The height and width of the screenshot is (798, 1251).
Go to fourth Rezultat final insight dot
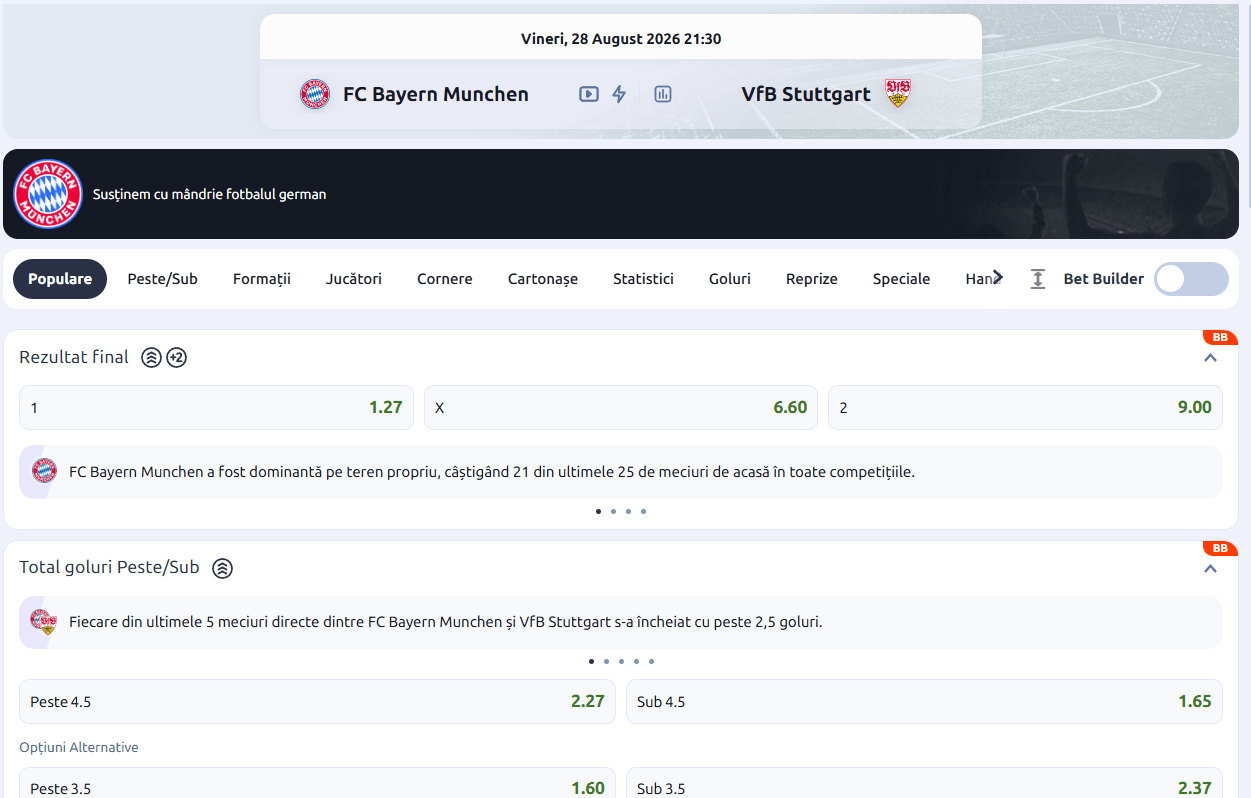coord(643,511)
